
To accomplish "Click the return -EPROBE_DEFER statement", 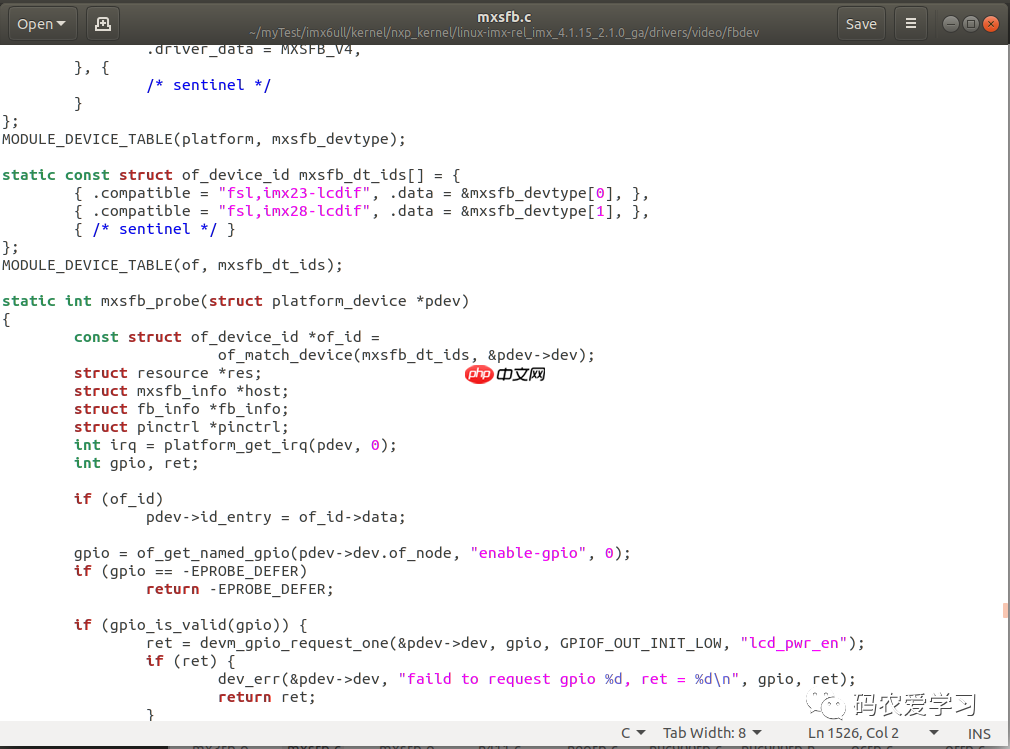I will [x=240, y=589].
